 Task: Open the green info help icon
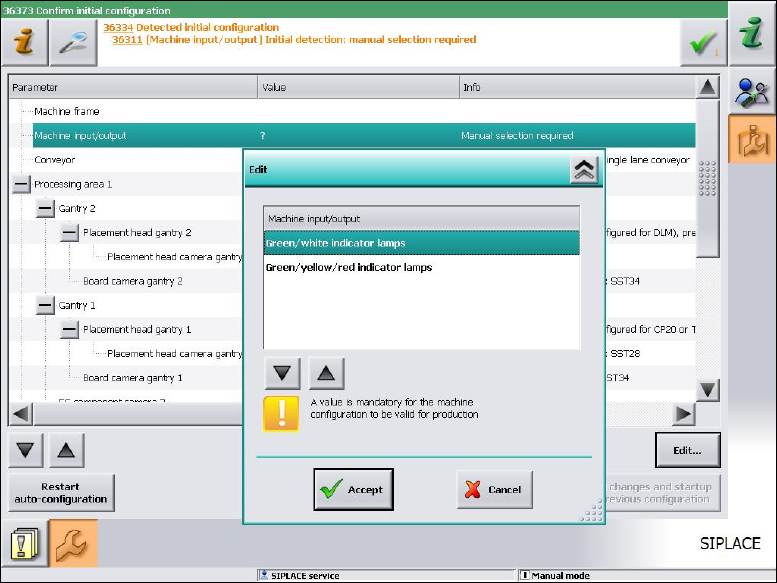tap(752, 33)
